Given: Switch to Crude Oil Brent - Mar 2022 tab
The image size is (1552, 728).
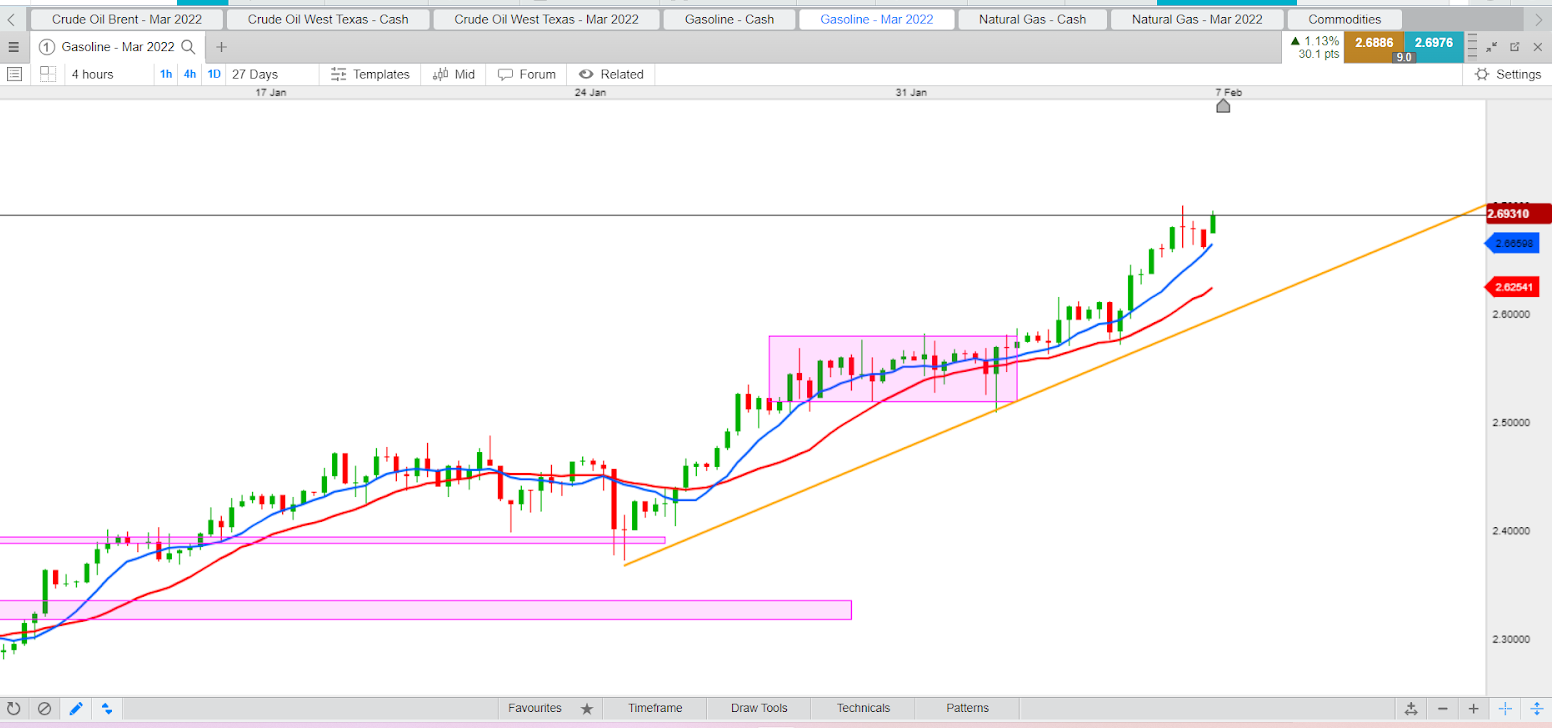Looking at the screenshot, I should (x=126, y=19).
